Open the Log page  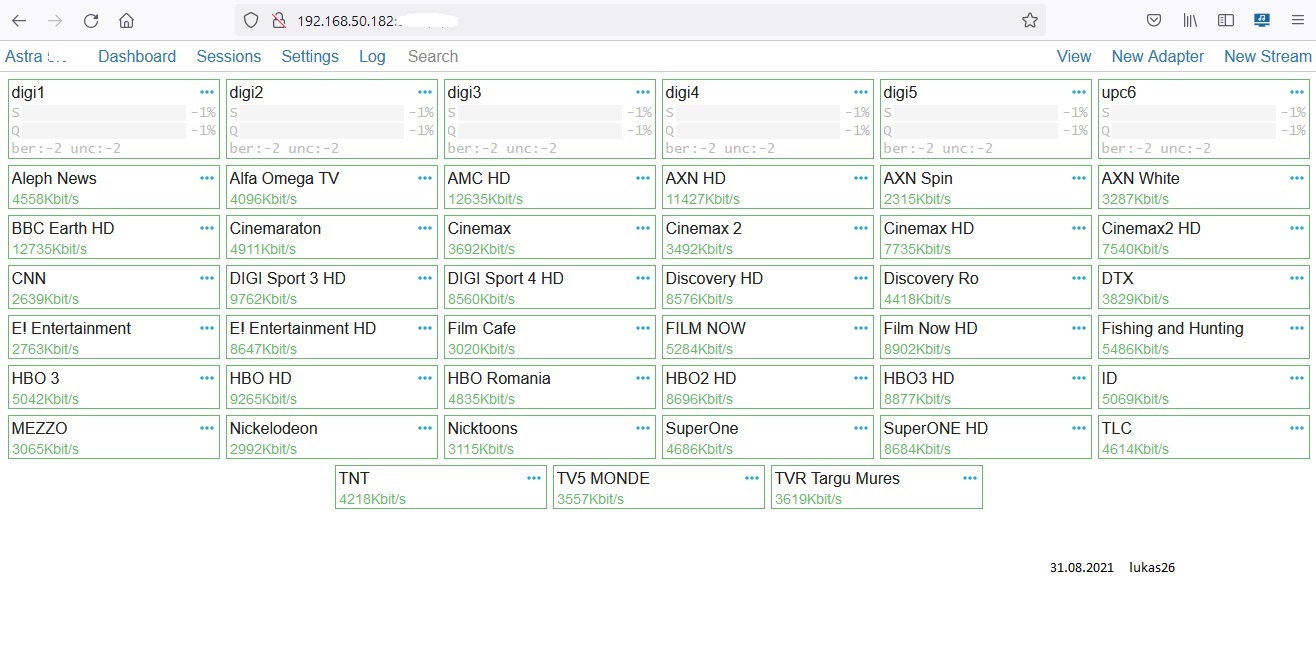[372, 56]
